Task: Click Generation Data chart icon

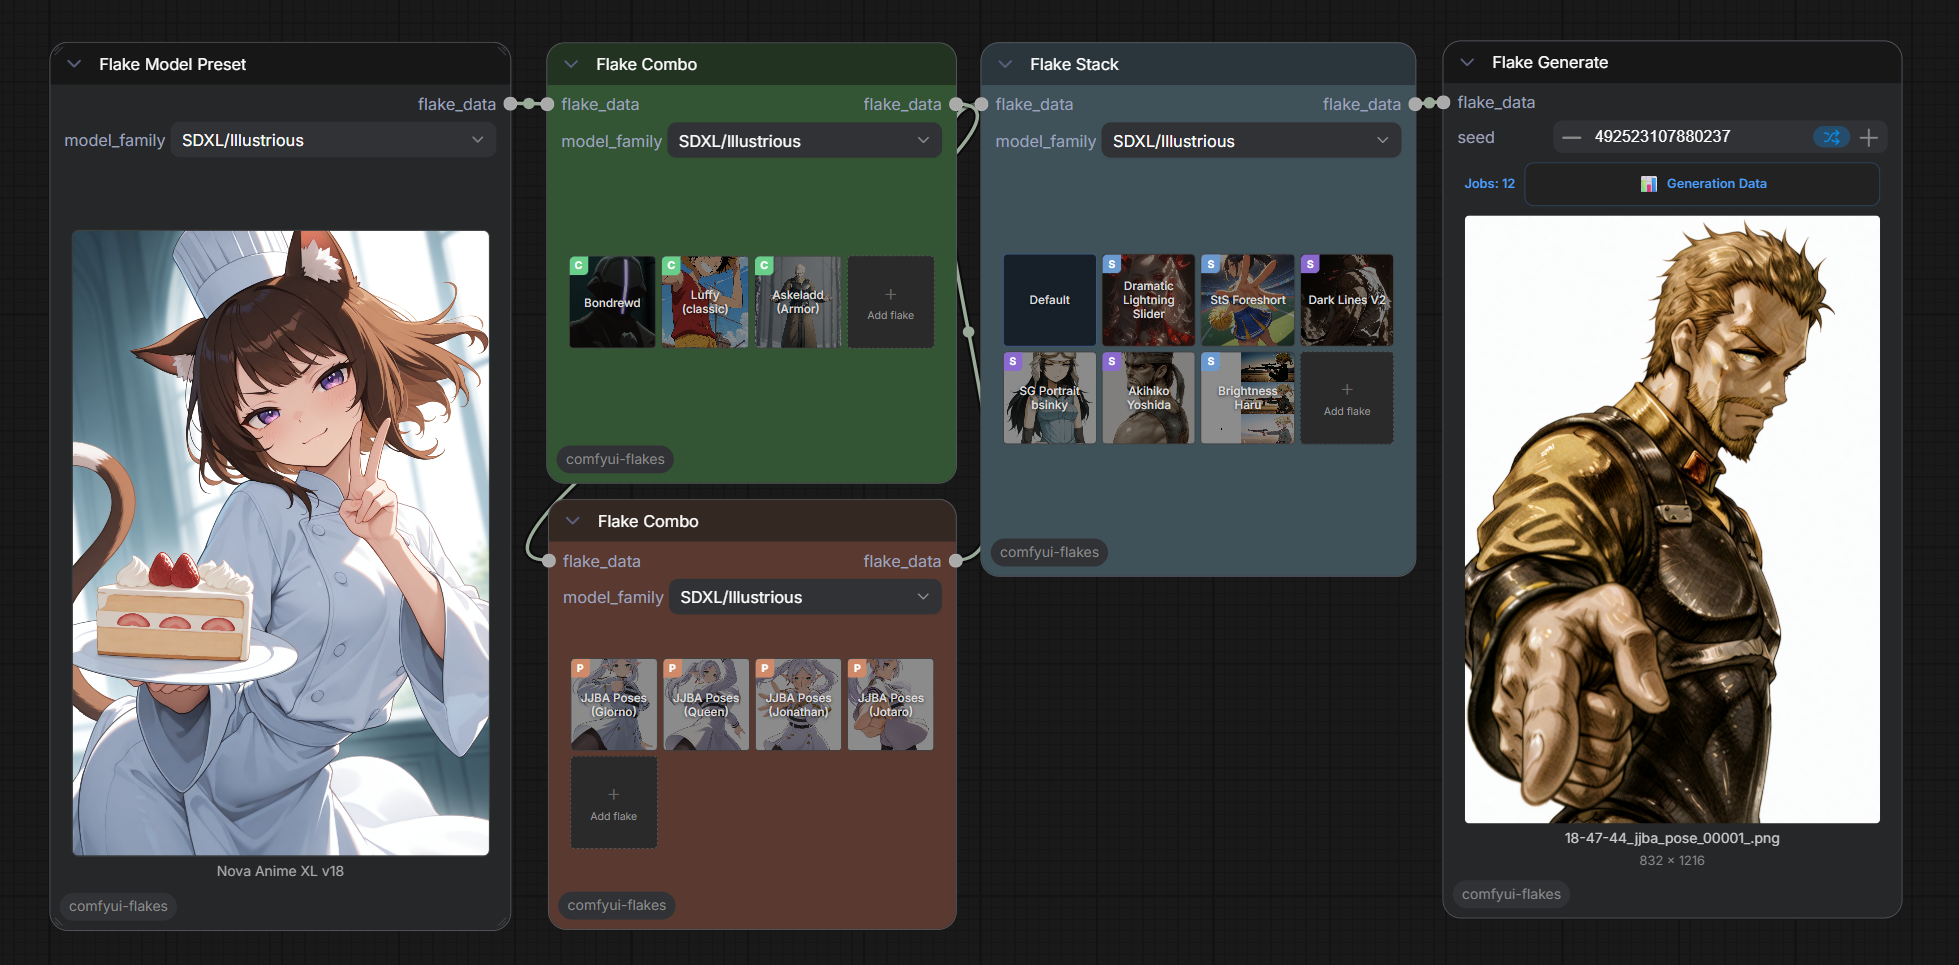Action: tap(1649, 184)
